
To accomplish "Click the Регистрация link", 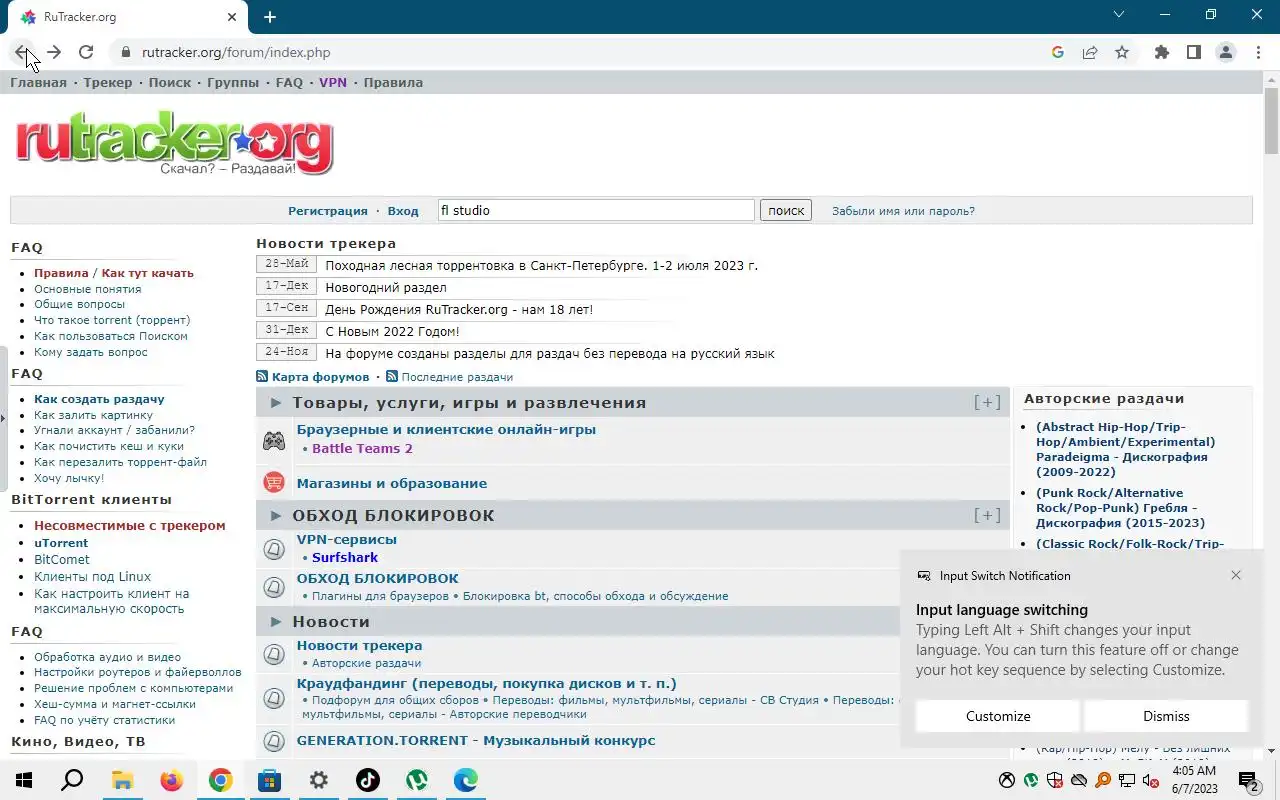I will pyautogui.click(x=328, y=211).
